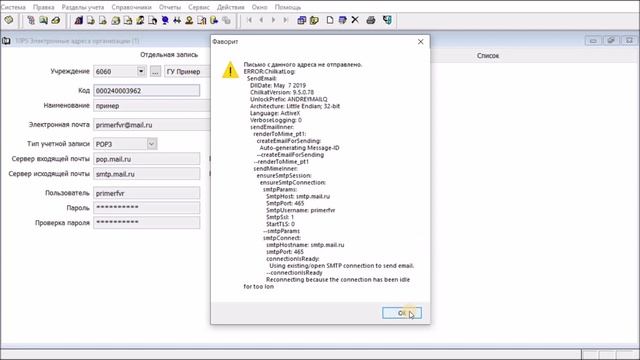Click the binoculars search toolbar icon
The height and width of the screenshot is (360, 640).
coord(177,20)
